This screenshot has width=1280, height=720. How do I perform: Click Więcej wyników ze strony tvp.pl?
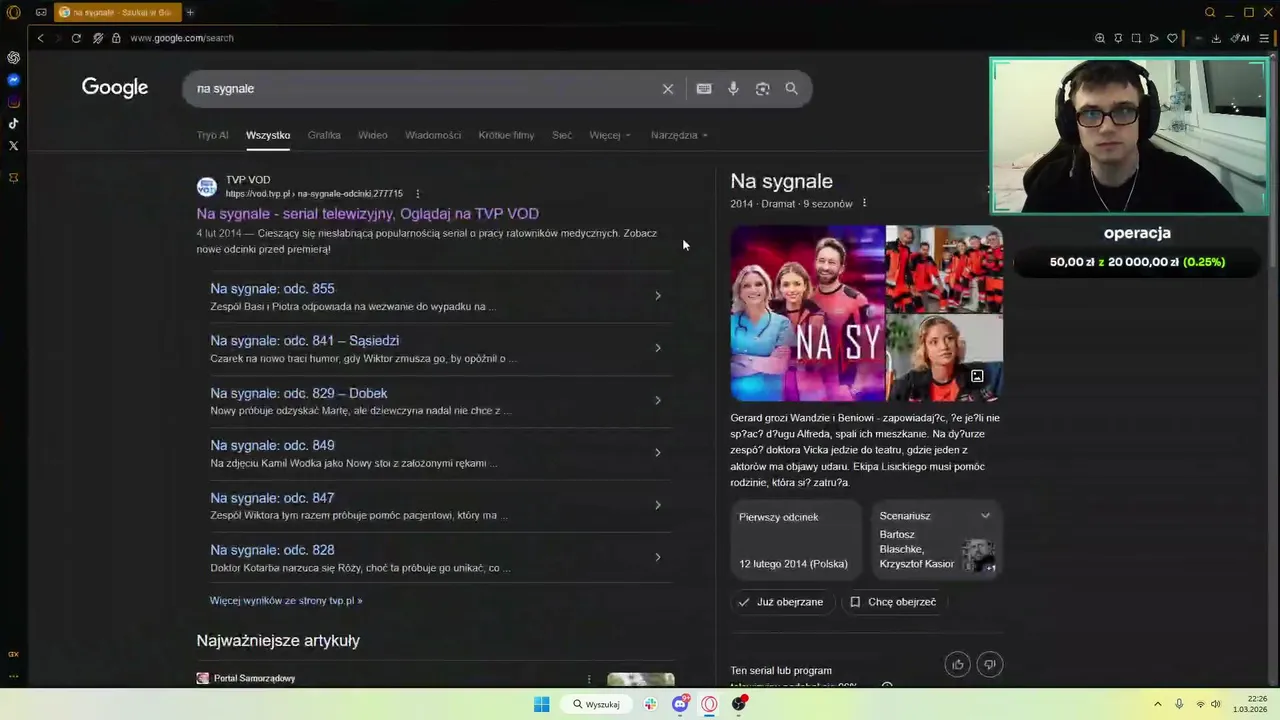(286, 601)
